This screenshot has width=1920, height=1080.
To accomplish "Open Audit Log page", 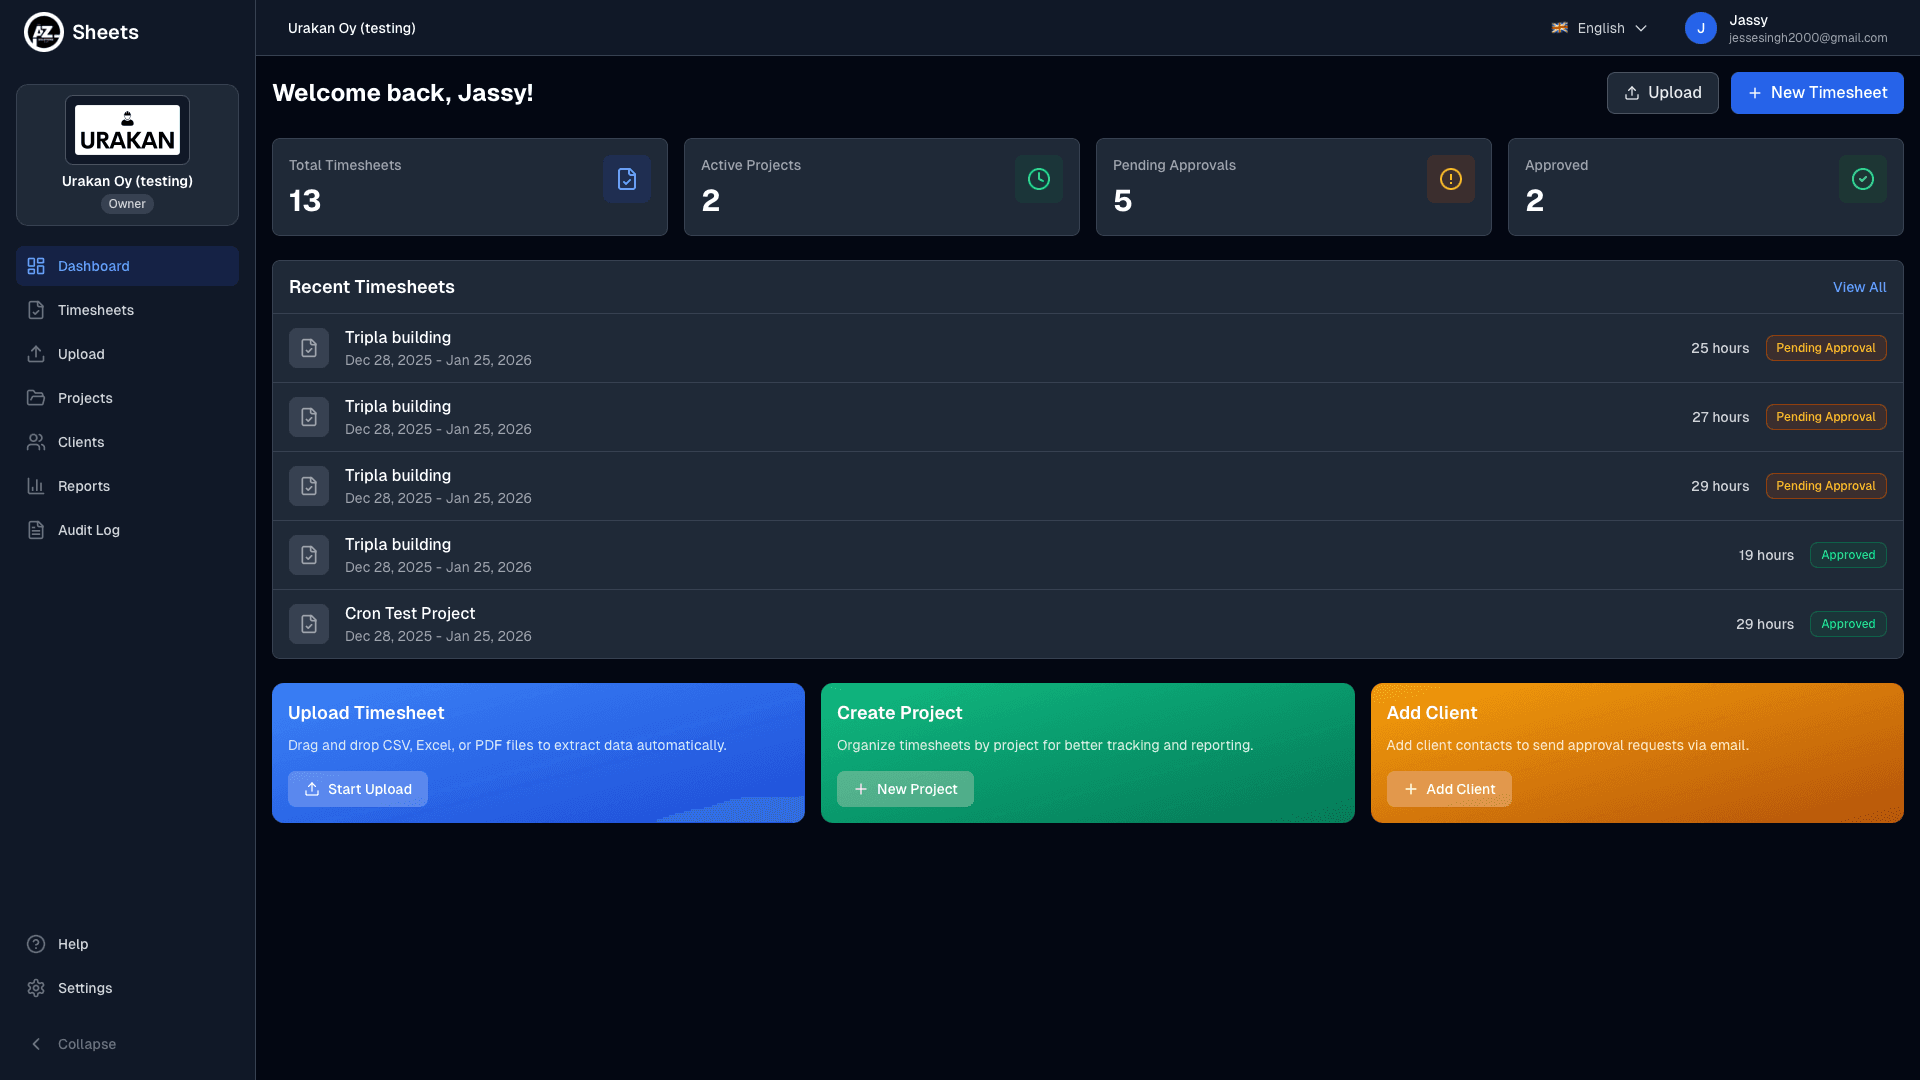I will (88, 530).
